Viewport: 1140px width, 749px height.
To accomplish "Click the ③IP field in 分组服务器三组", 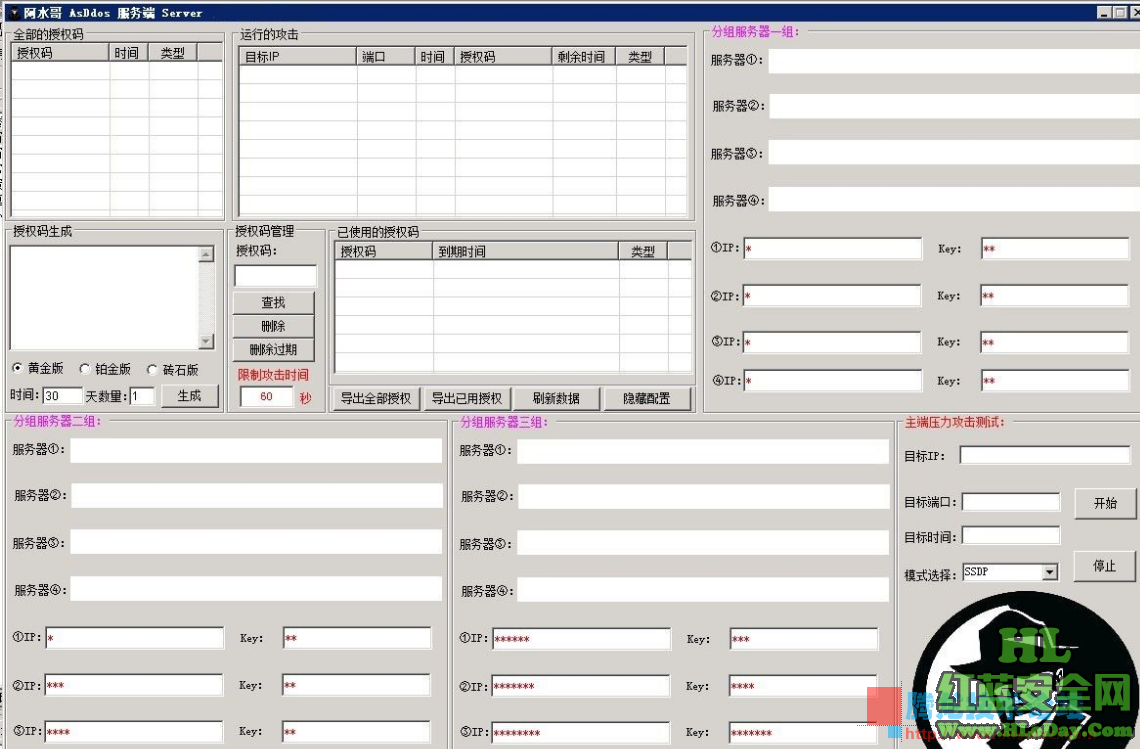I will (581, 732).
